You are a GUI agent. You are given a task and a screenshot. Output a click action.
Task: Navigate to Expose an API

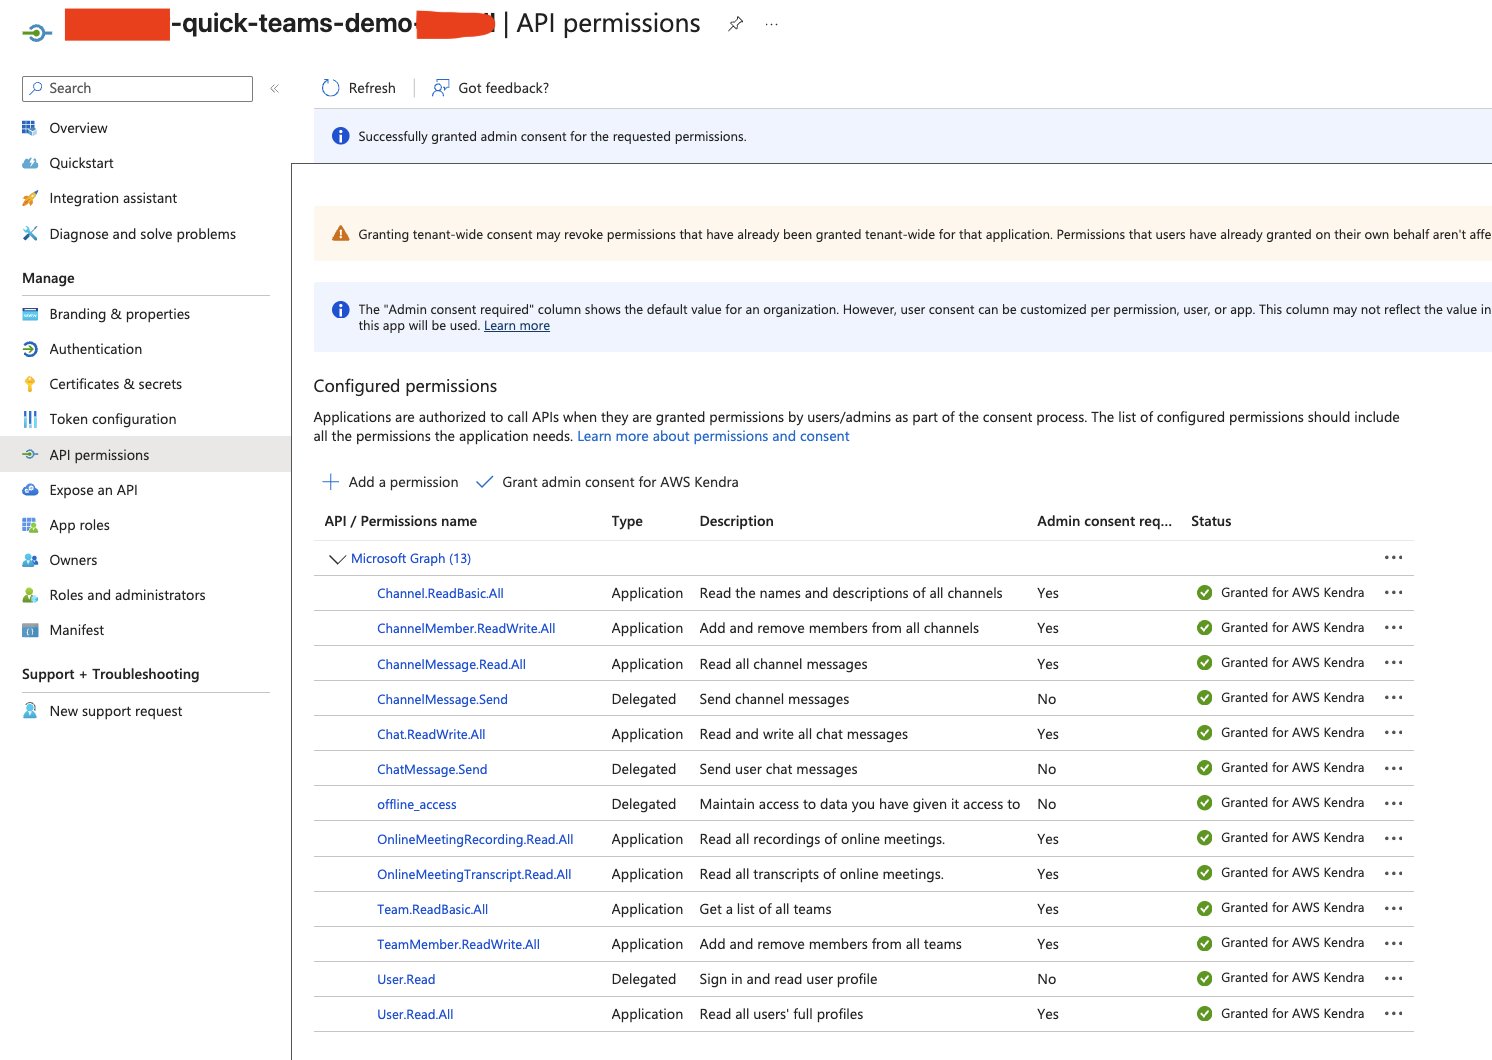(x=93, y=489)
